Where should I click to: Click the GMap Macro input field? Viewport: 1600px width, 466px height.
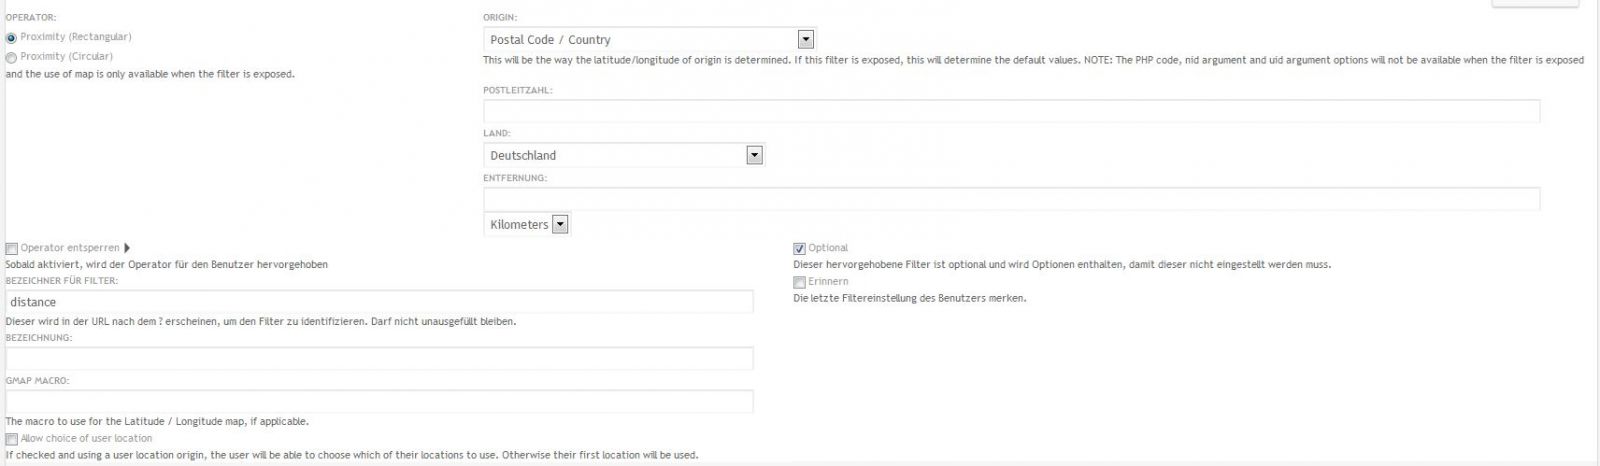[379, 402]
